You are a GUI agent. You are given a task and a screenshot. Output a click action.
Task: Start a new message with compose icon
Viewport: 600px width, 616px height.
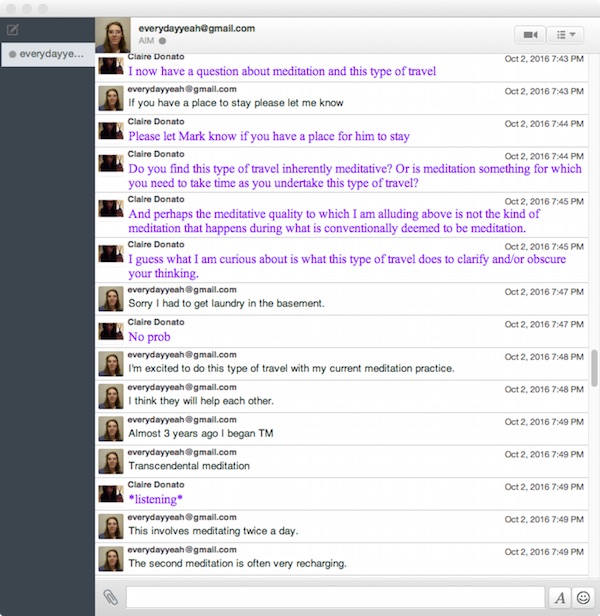pyautogui.click(x=13, y=29)
